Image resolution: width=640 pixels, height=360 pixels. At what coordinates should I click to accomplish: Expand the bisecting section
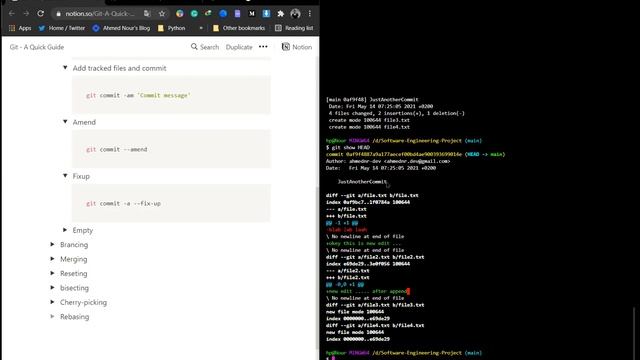pyautogui.click(x=52, y=287)
